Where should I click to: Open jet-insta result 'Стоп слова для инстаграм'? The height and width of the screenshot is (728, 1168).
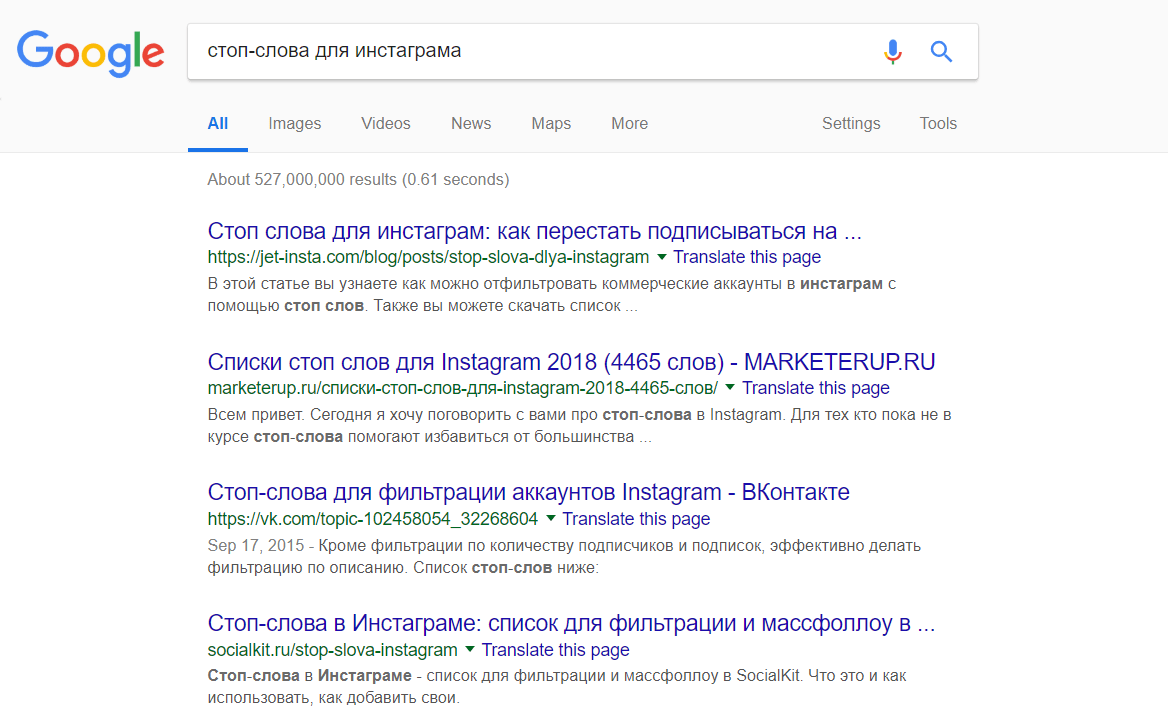tap(534, 231)
